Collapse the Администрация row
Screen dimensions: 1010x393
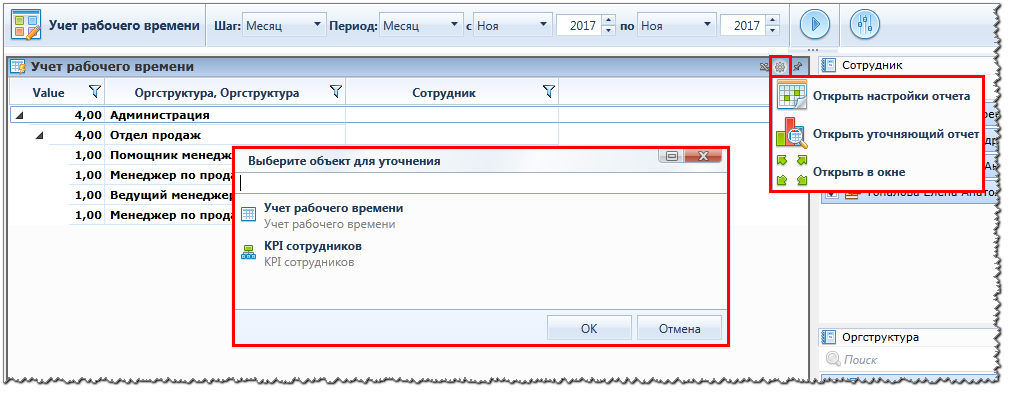19,115
